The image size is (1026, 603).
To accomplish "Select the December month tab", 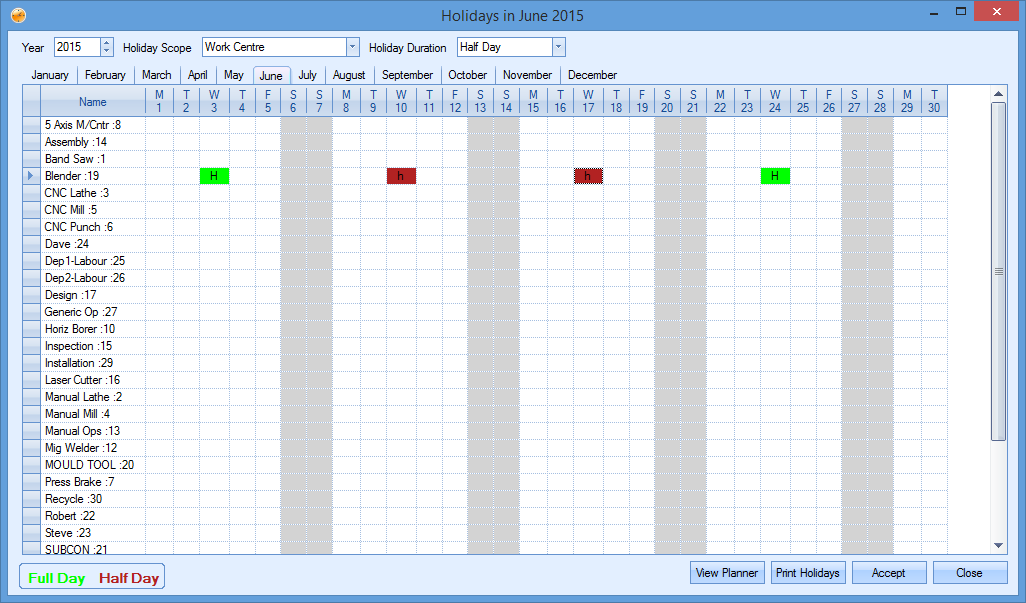I will (x=592, y=75).
